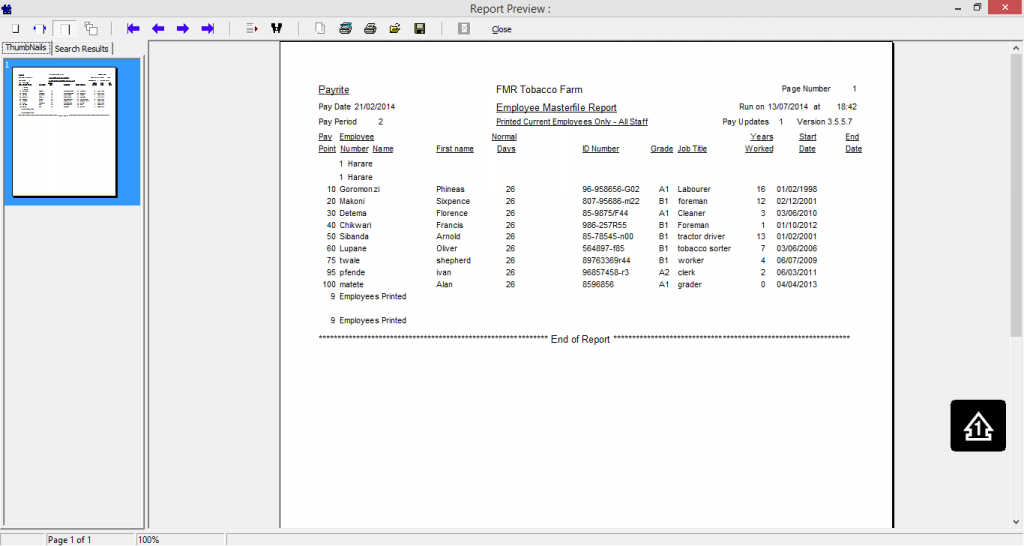Click 'Printed Current Employees Only - All Staff'
The height and width of the screenshot is (546, 1024).
click(572, 121)
